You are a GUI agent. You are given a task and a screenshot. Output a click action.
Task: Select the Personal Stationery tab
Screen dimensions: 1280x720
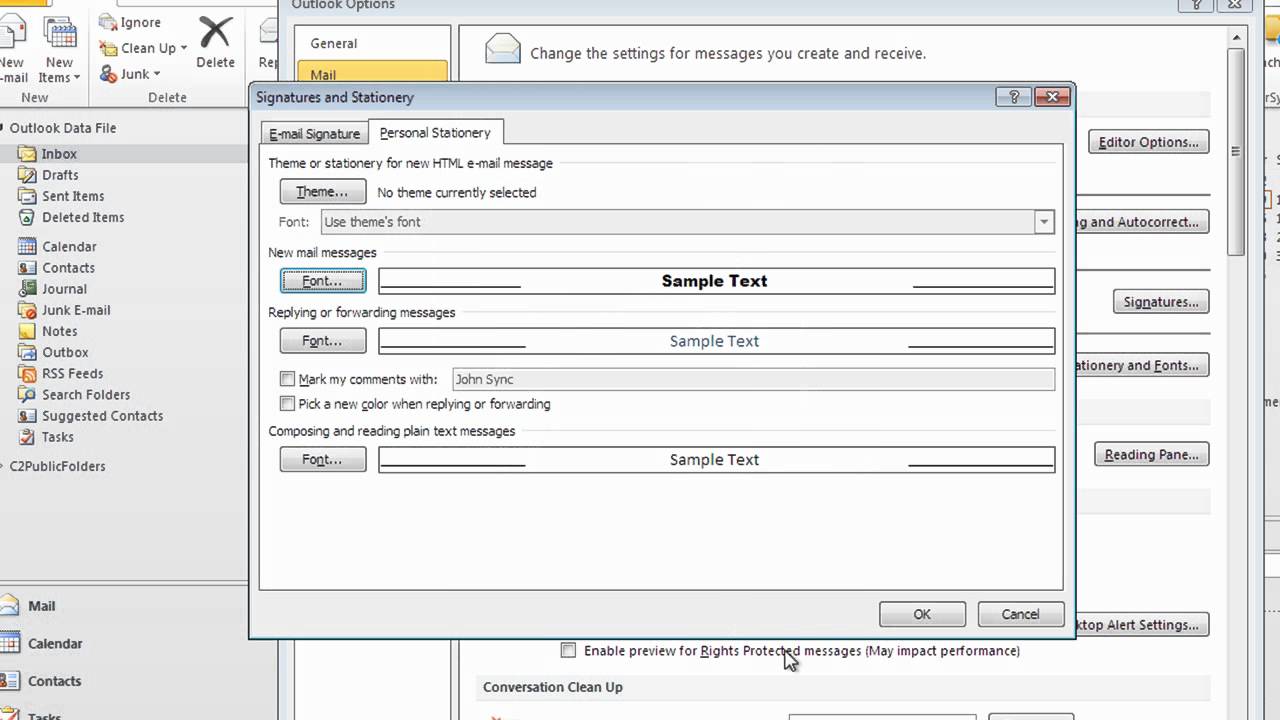(435, 132)
